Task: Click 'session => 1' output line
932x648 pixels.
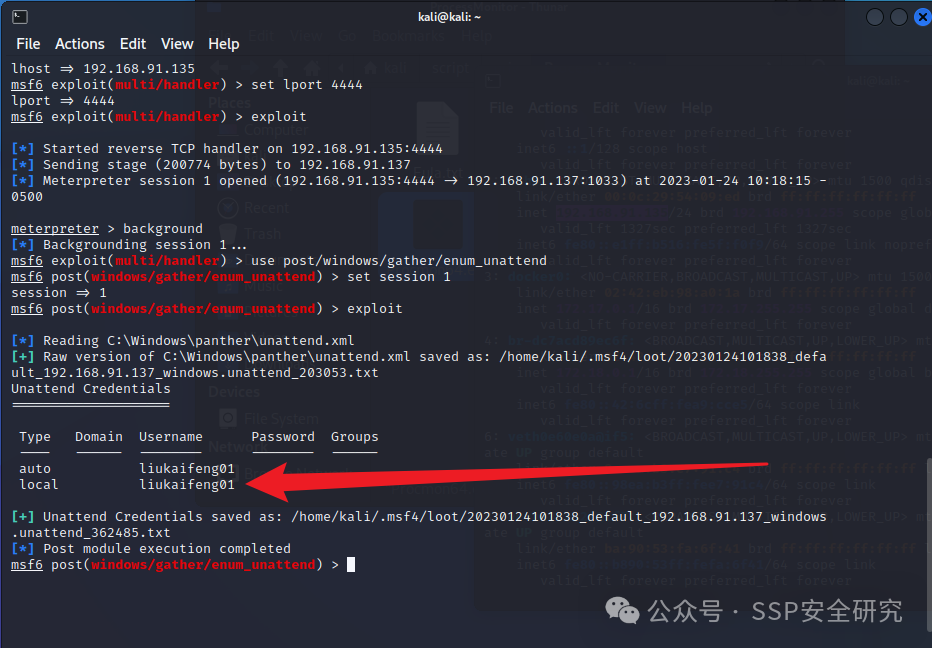Action: (59, 293)
